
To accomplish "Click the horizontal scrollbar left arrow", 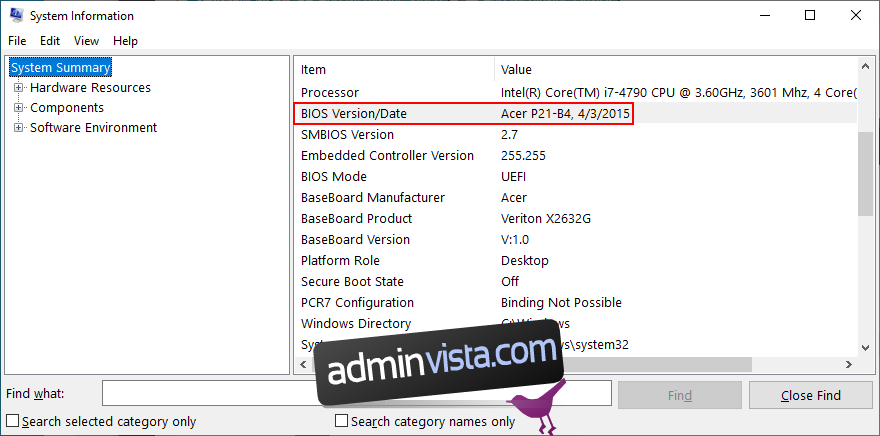I will tap(304, 365).
